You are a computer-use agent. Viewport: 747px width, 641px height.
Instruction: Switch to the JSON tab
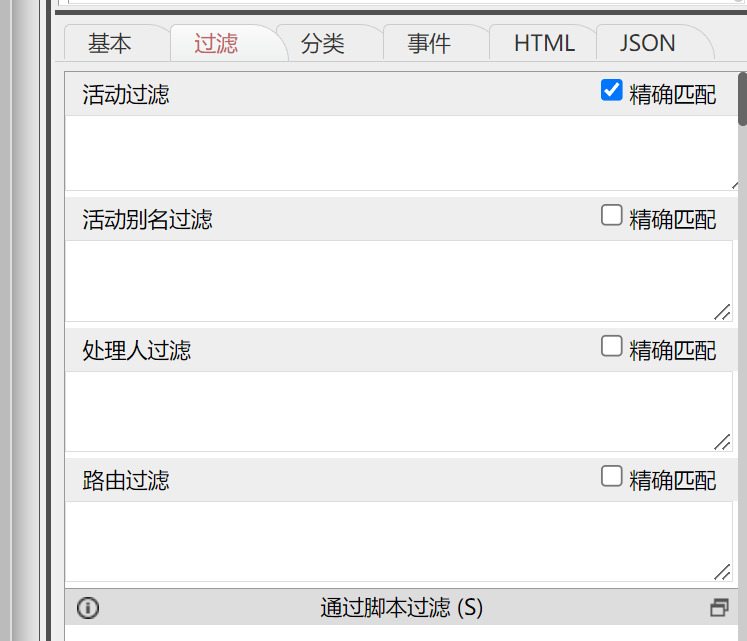[648, 44]
